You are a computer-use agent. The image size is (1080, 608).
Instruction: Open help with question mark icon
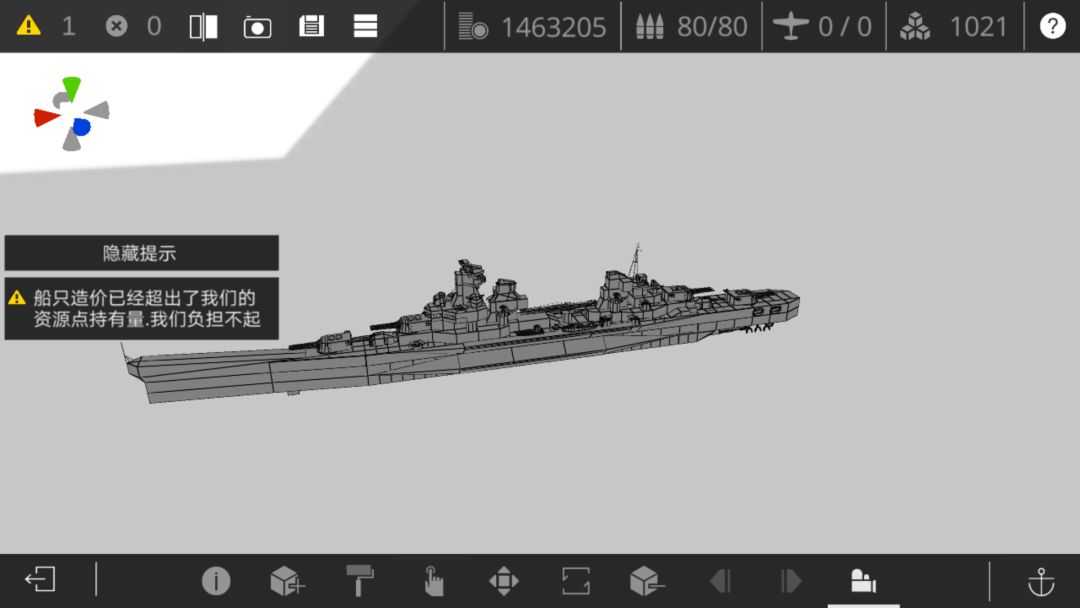pyautogui.click(x=1052, y=26)
